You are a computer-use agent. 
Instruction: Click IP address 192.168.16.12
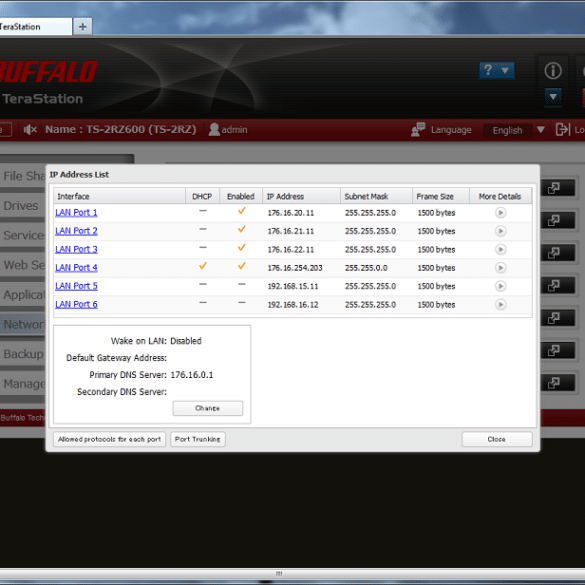[x=293, y=305]
